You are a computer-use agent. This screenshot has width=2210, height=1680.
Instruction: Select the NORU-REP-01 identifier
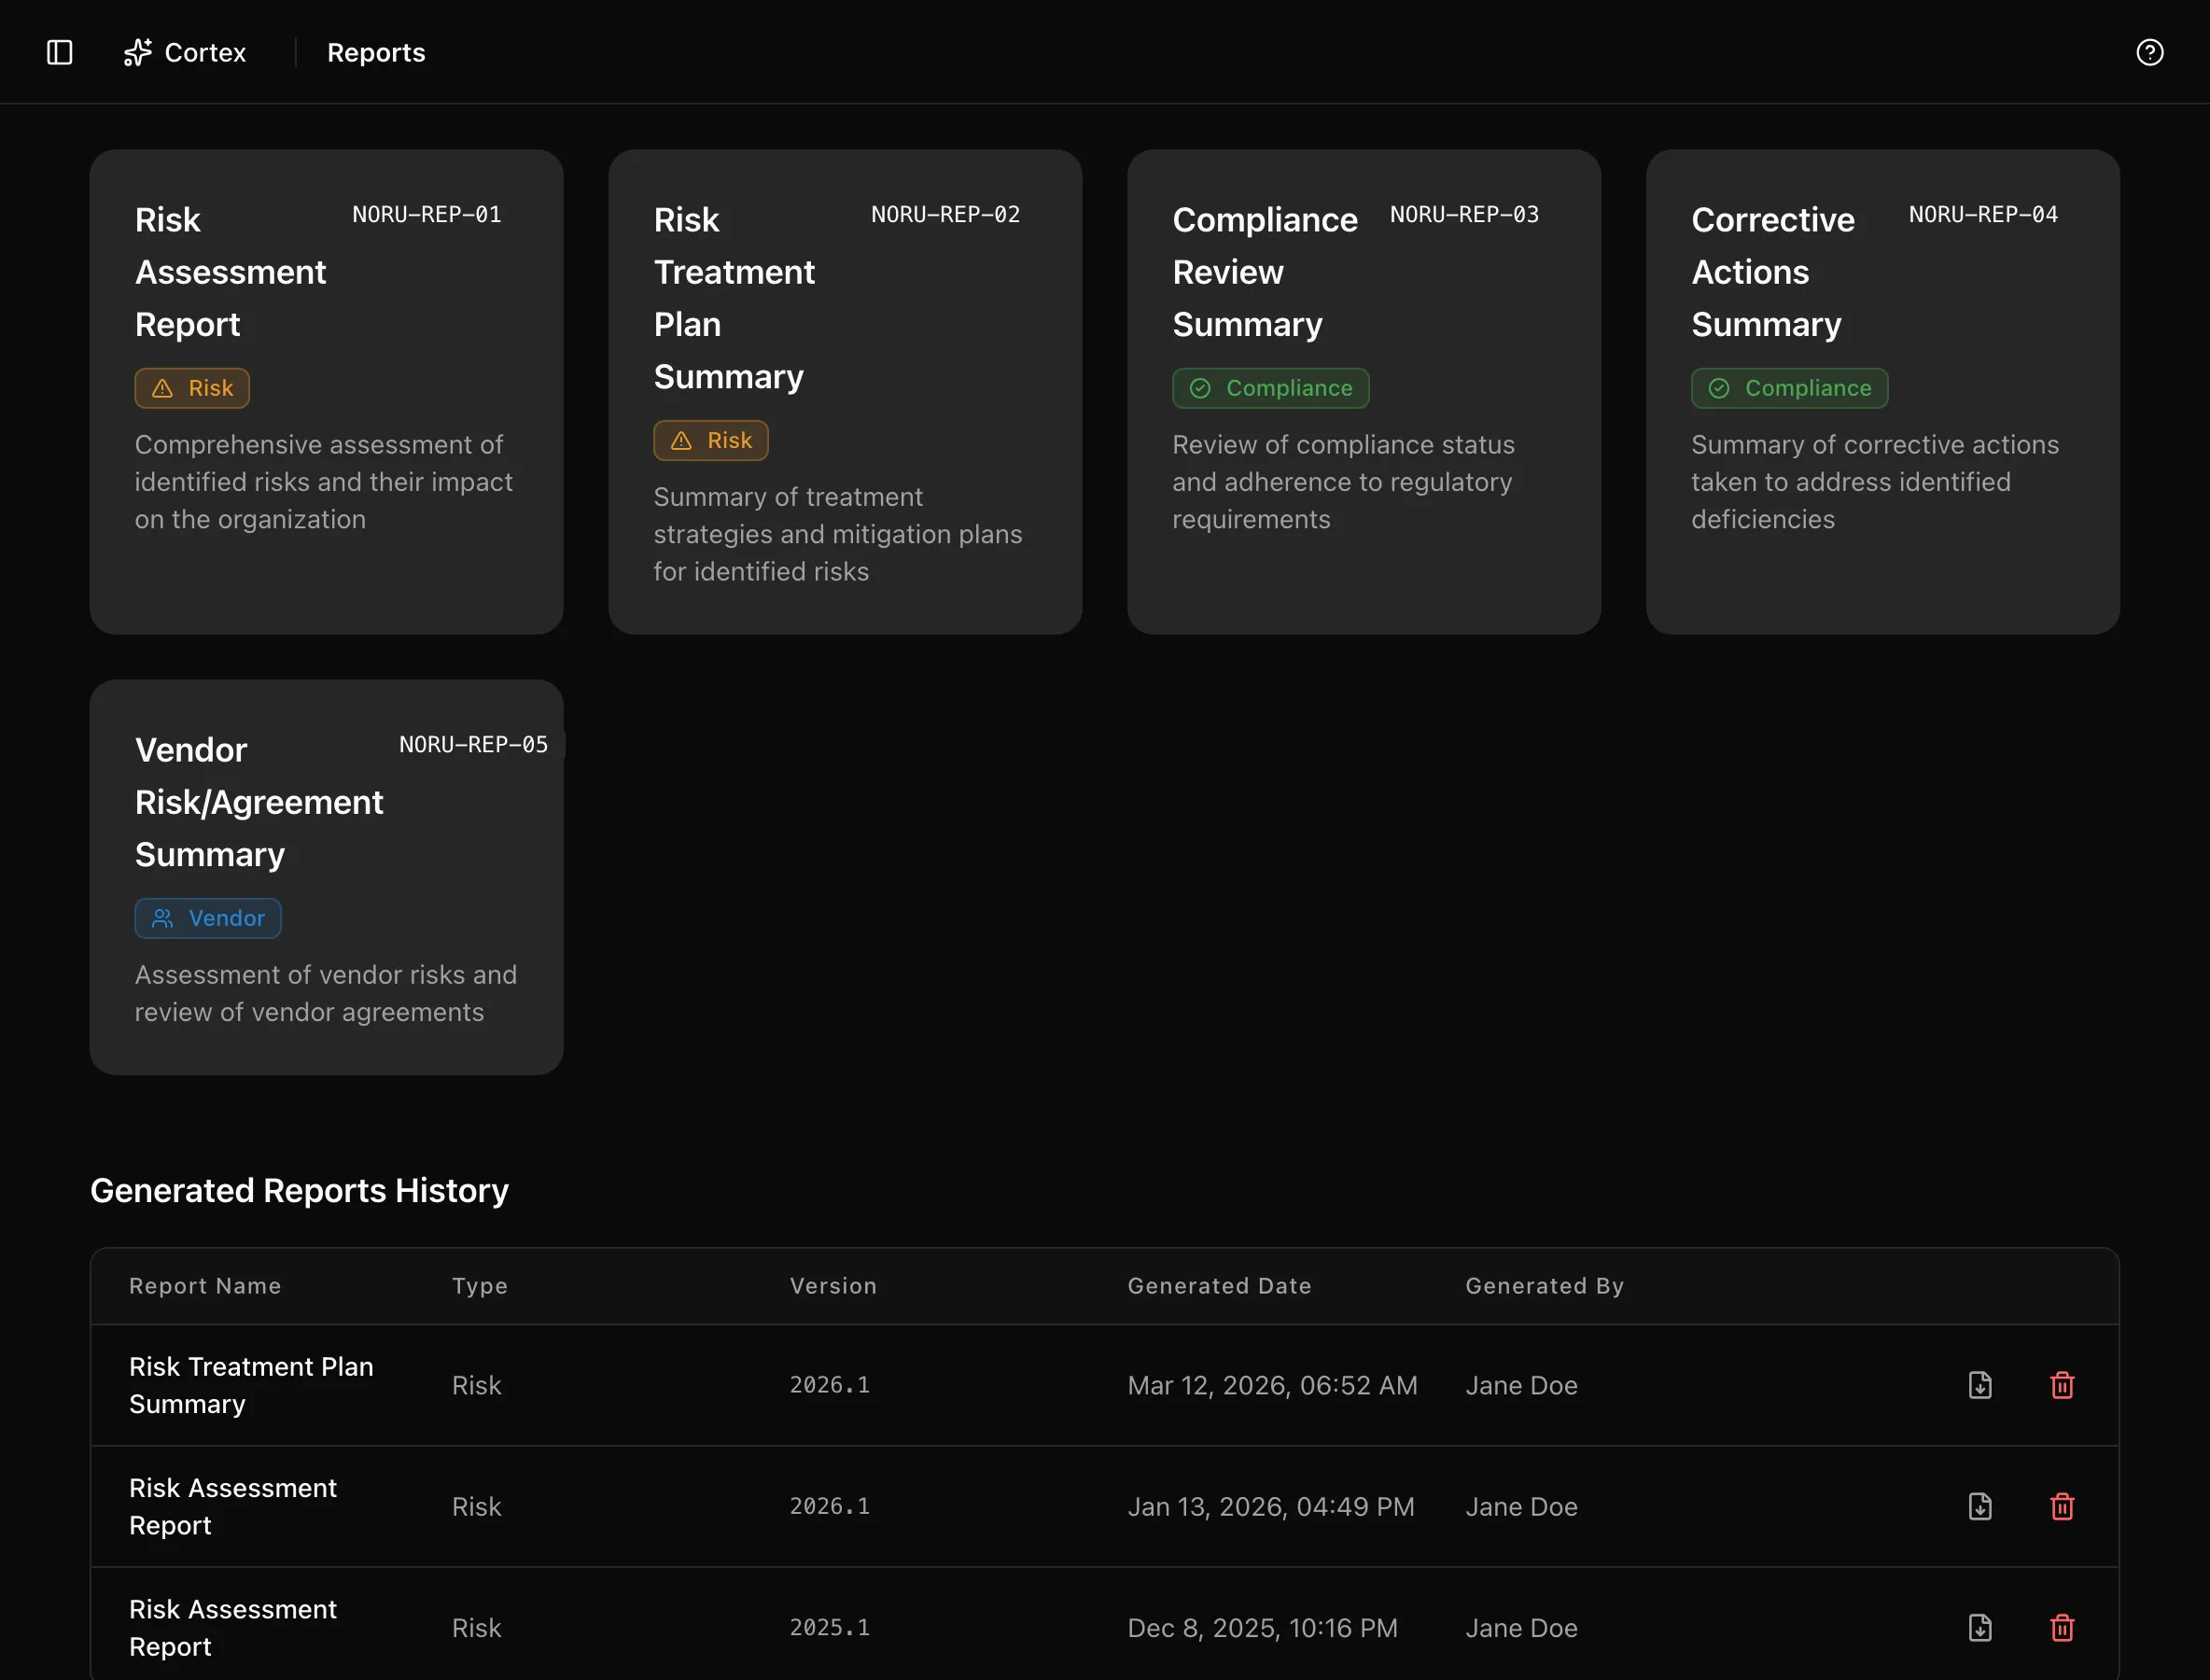pyautogui.click(x=427, y=214)
